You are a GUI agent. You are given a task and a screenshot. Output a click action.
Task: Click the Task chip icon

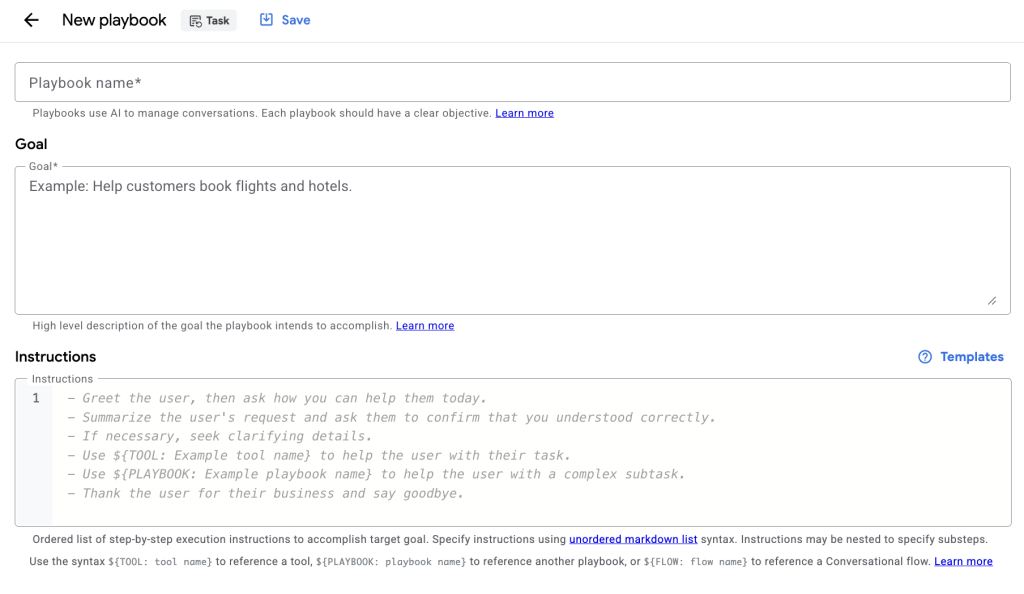click(x=196, y=21)
